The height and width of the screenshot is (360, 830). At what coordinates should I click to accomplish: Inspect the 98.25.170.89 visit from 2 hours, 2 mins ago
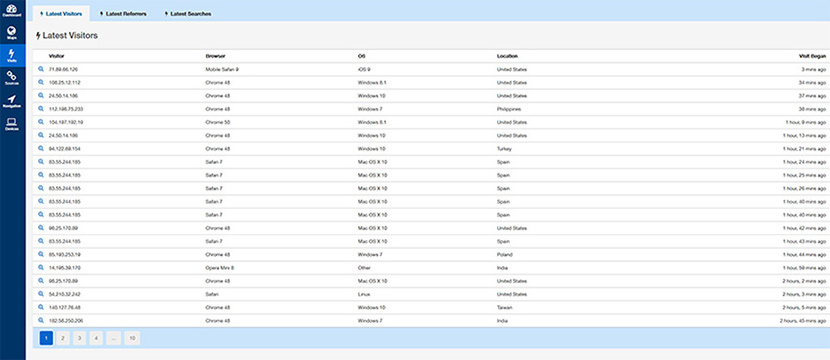coord(41,281)
